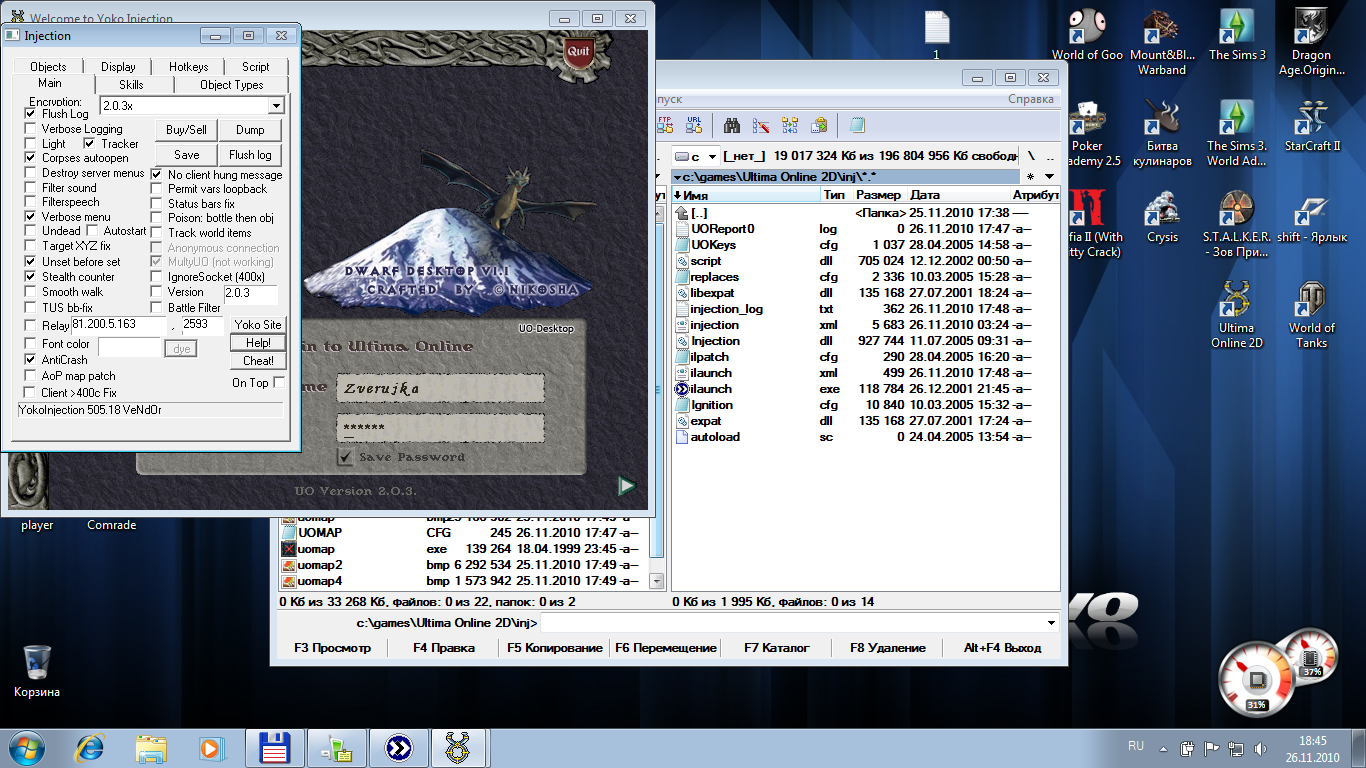Open World of Goo desktop shortcut
1366x768 pixels.
(x=1087, y=35)
